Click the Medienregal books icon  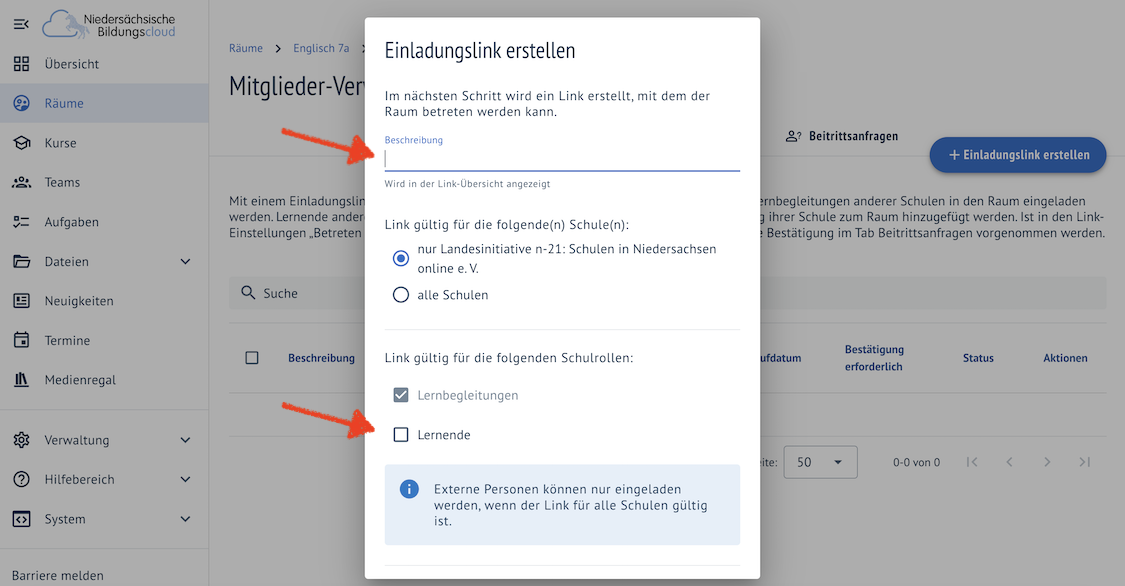point(22,379)
